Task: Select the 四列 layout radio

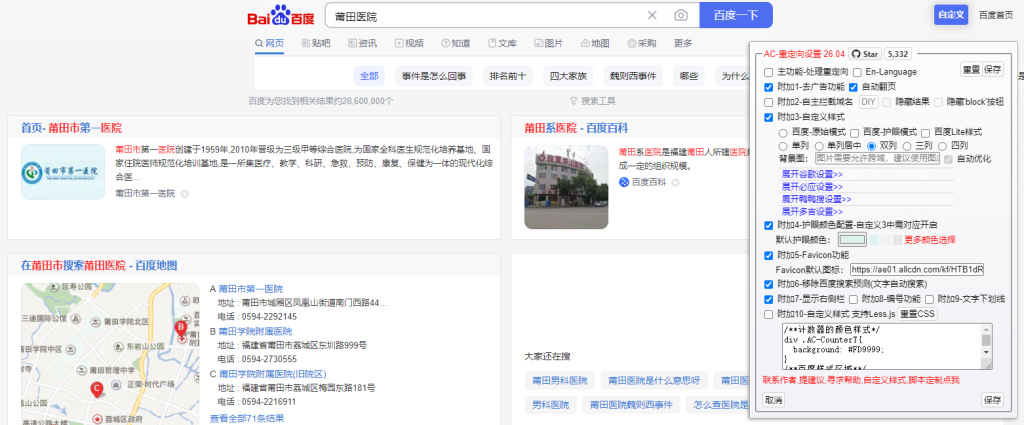Action: 942,146
